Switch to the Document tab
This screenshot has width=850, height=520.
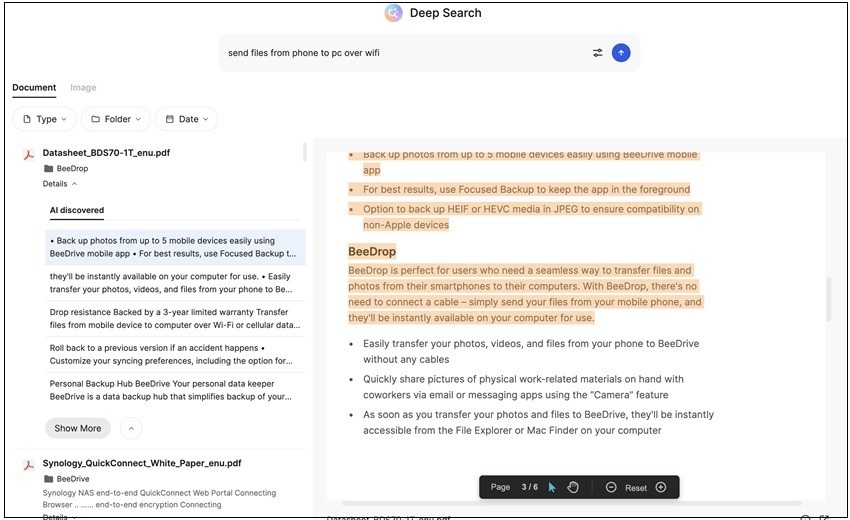point(34,88)
